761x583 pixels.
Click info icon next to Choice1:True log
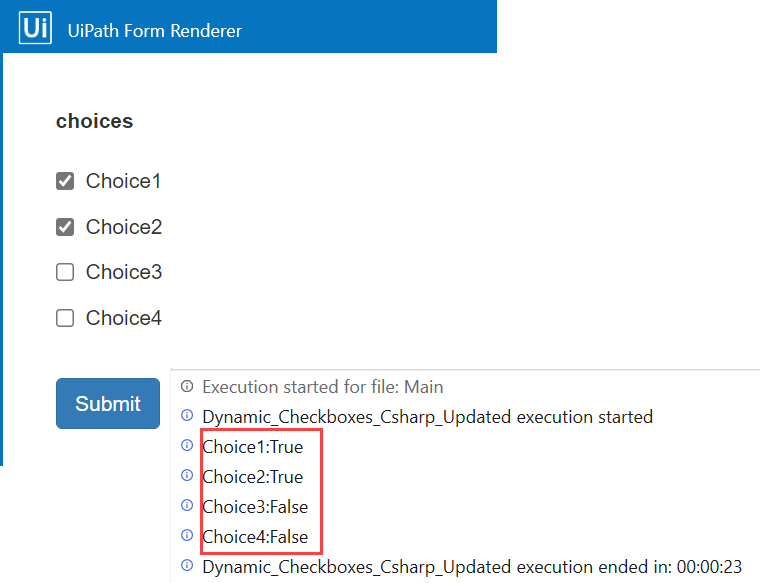coord(187,446)
